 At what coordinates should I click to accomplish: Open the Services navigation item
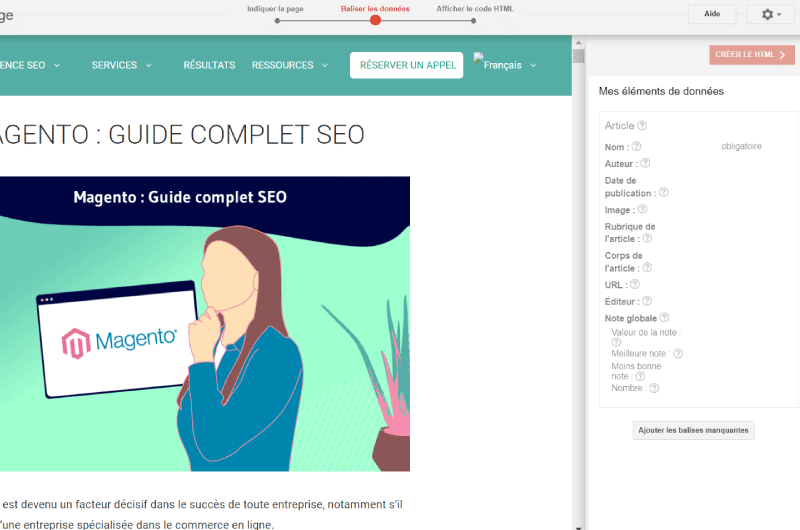(x=114, y=65)
